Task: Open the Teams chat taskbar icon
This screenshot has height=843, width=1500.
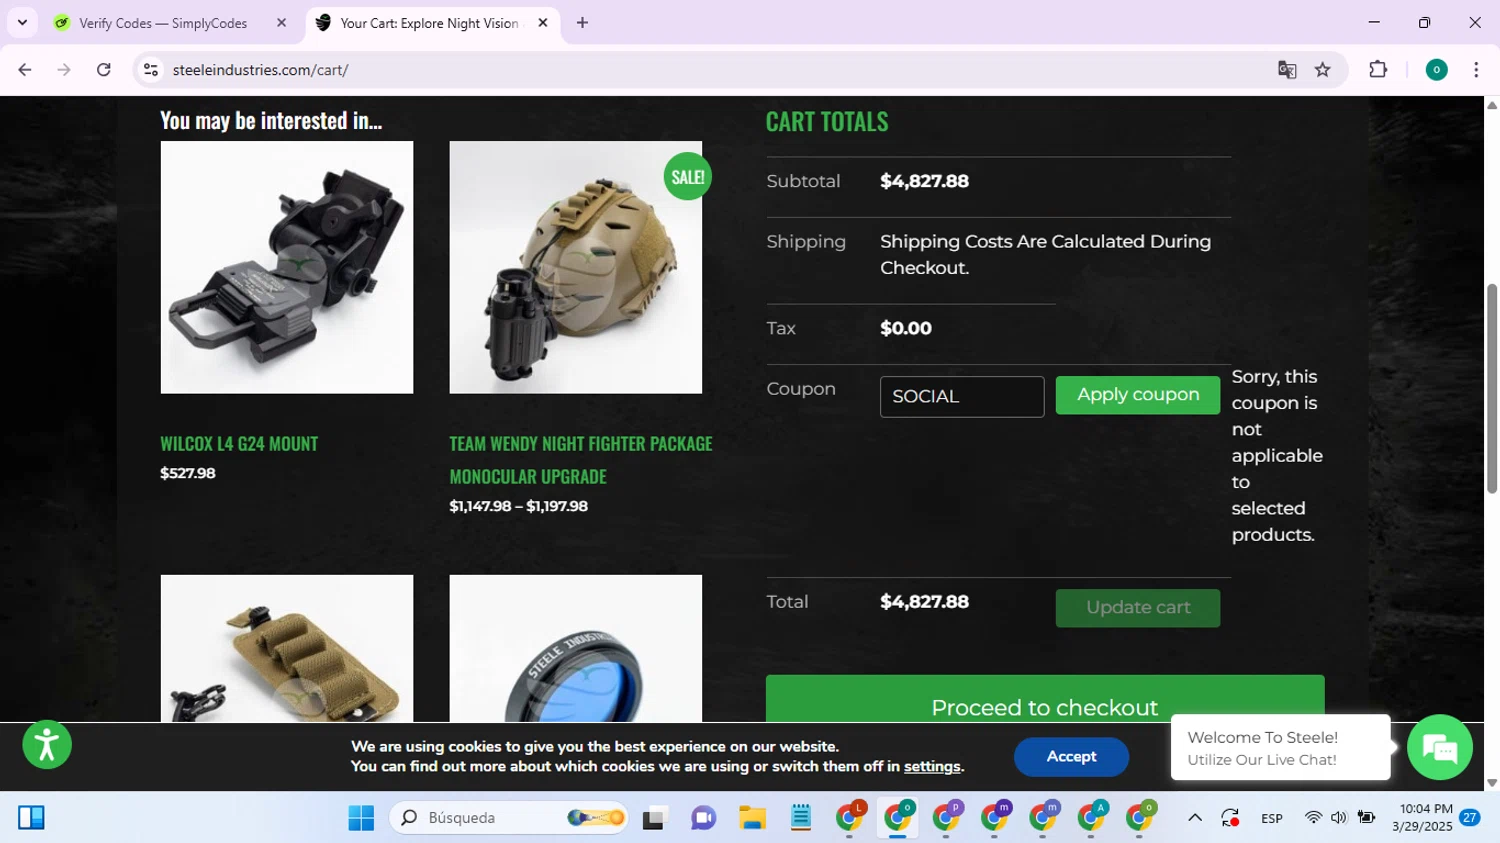Action: [703, 818]
